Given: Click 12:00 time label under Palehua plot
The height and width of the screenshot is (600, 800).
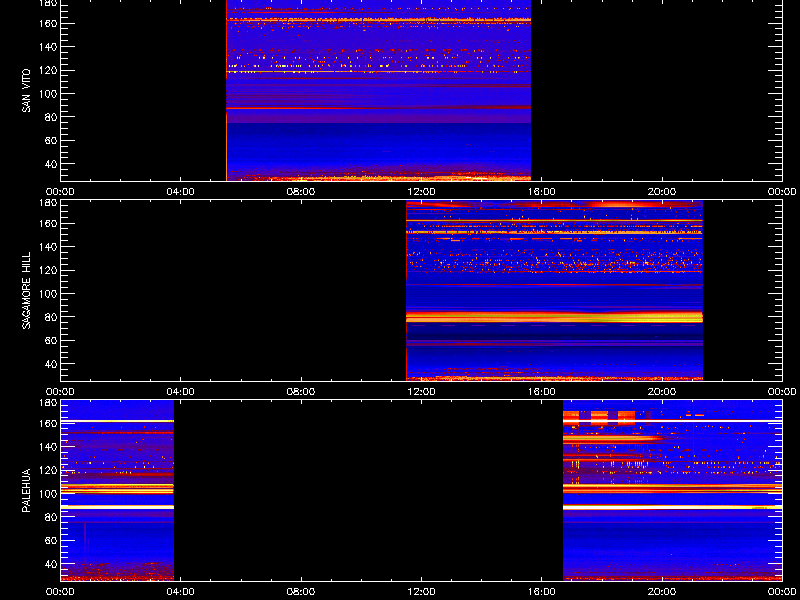Looking at the screenshot, I should click(x=421, y=592).
